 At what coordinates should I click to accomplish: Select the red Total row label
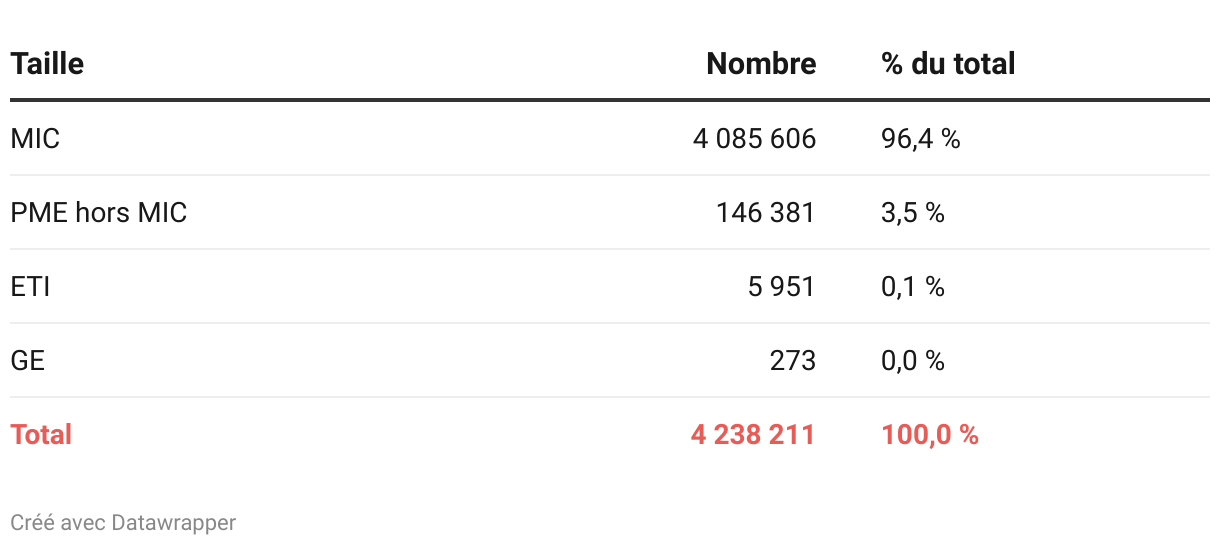41,435
